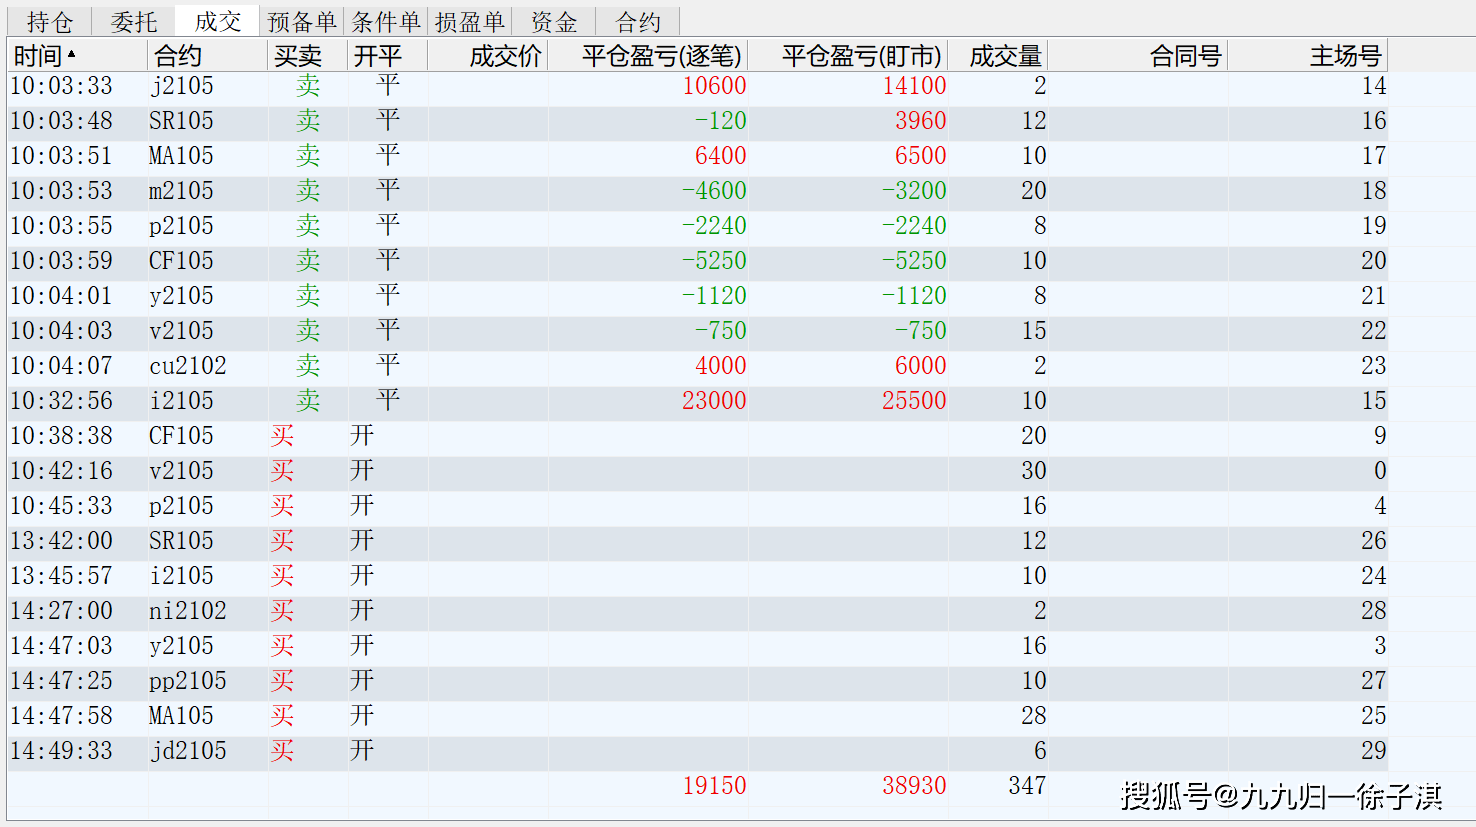Viewport: 1476px width, 827px height.
Task: Select the 10:03:33 time cell
Action: 61,86
